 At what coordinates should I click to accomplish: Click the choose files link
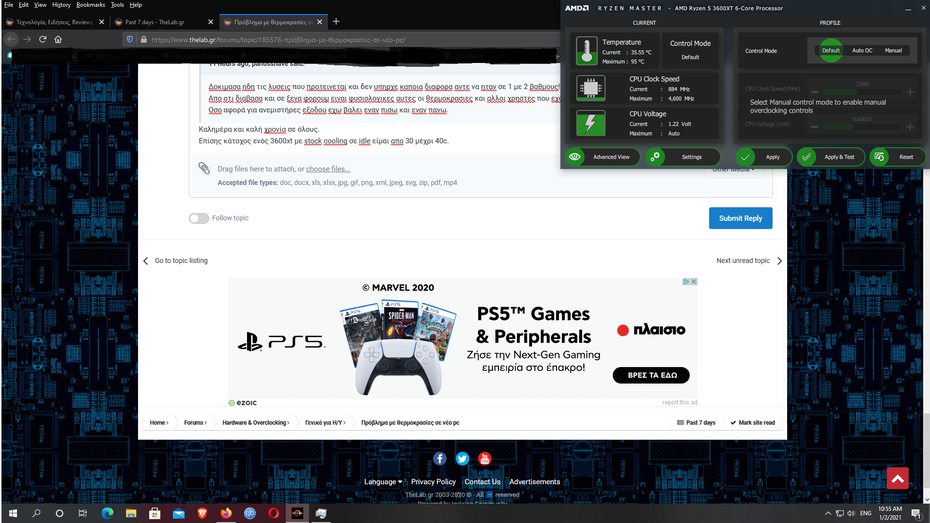click(328, 169)
